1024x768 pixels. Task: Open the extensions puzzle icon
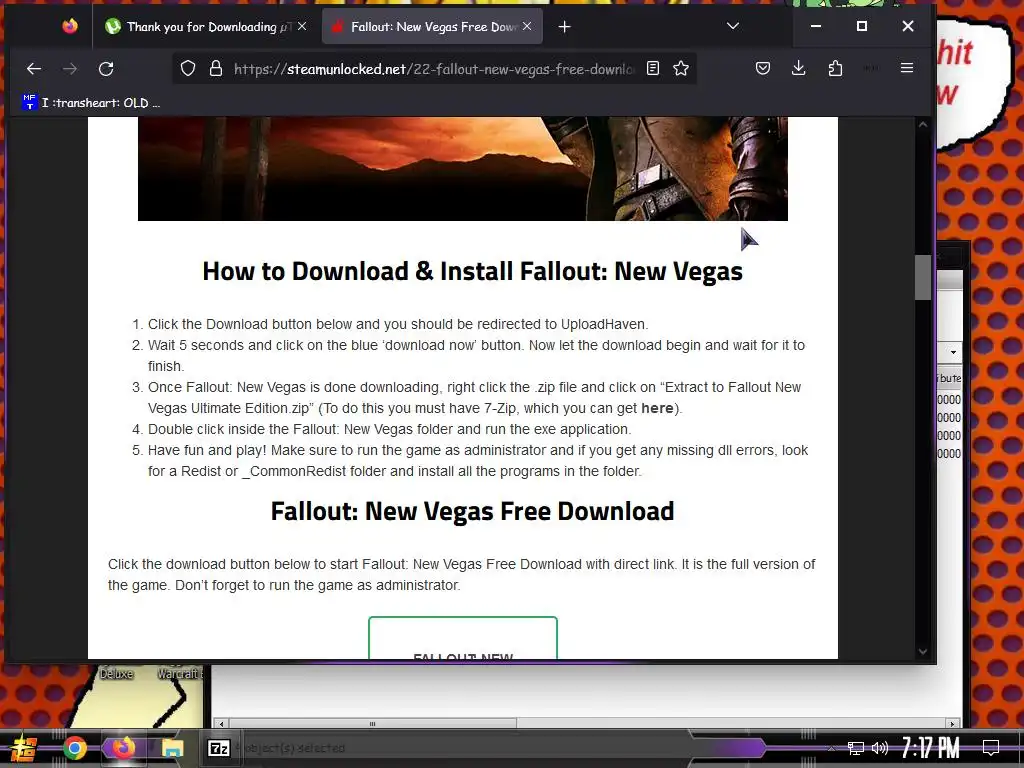(835, 69)
